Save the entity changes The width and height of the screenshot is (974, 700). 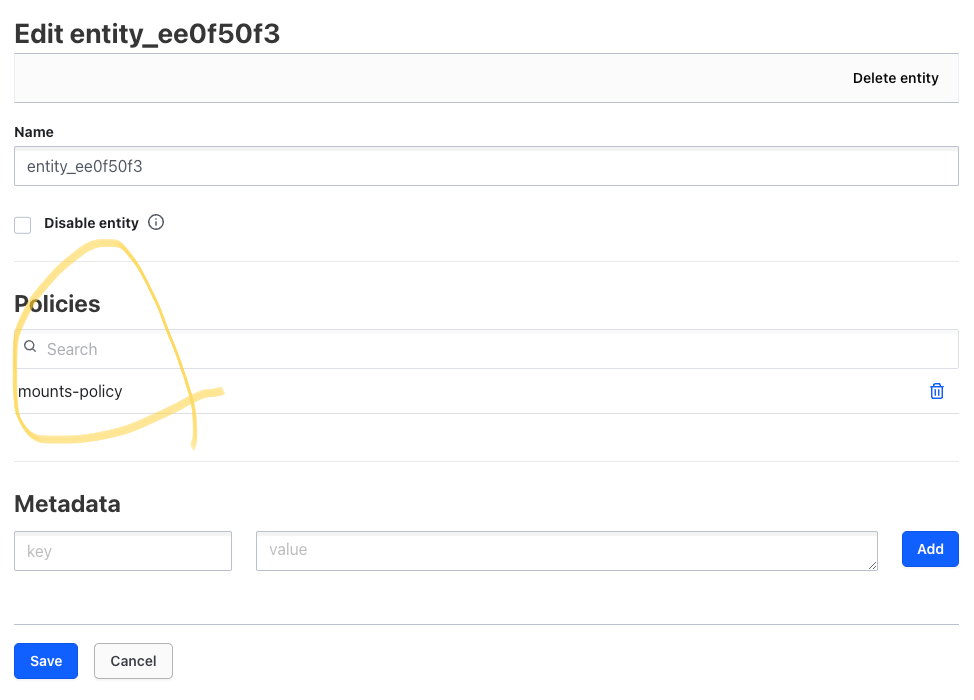(x=46, y=661)
